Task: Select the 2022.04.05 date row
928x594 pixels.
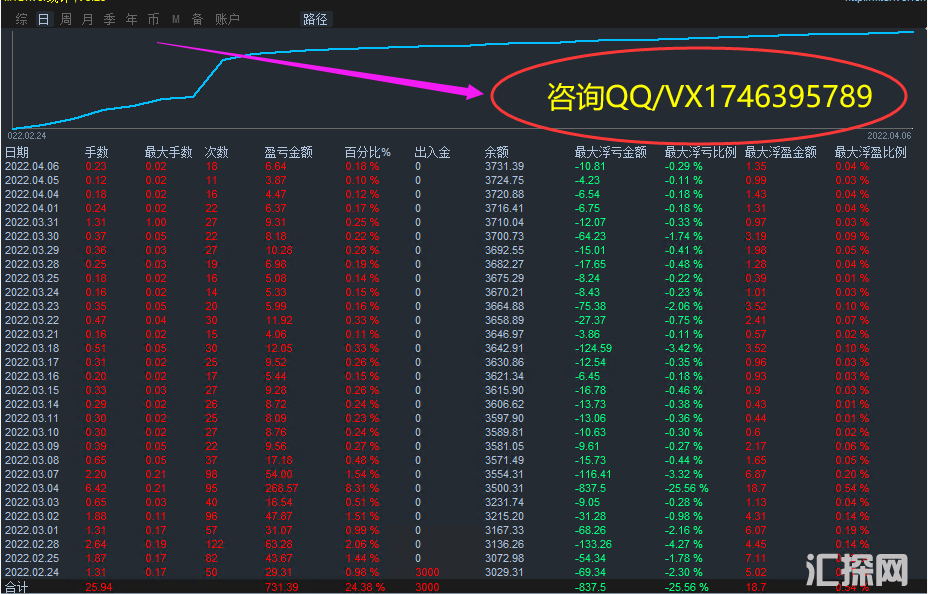Action: click(32, 180)
